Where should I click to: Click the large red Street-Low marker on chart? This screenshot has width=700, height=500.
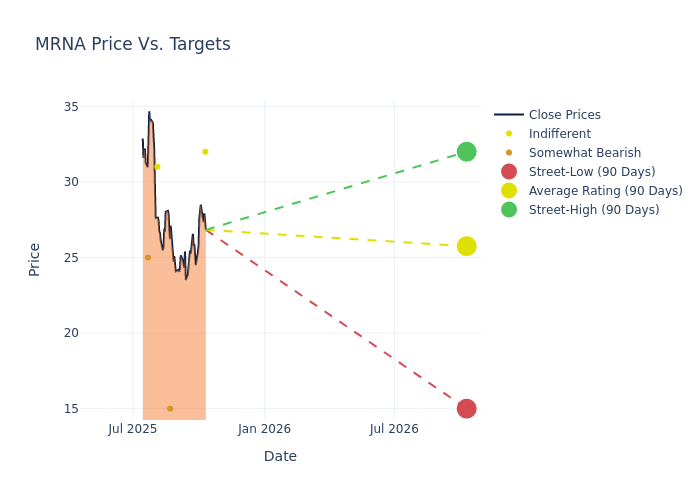click(466, 408)
